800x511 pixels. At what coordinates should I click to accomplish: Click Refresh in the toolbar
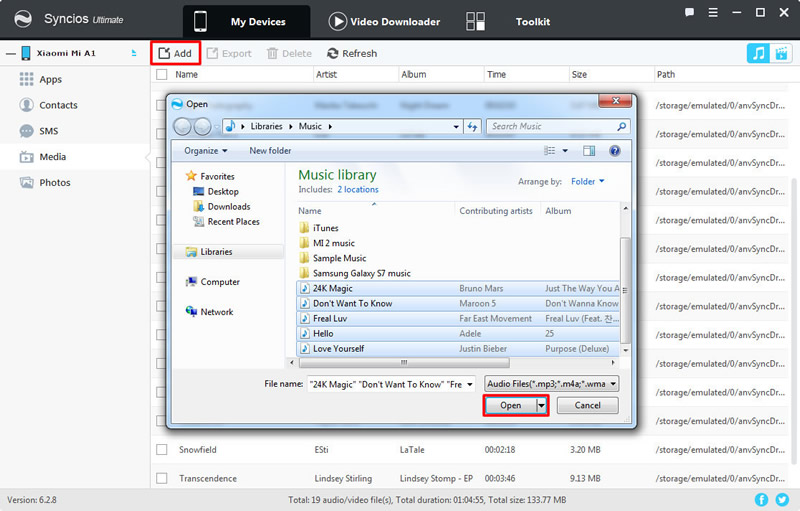(x=352, y=53)
